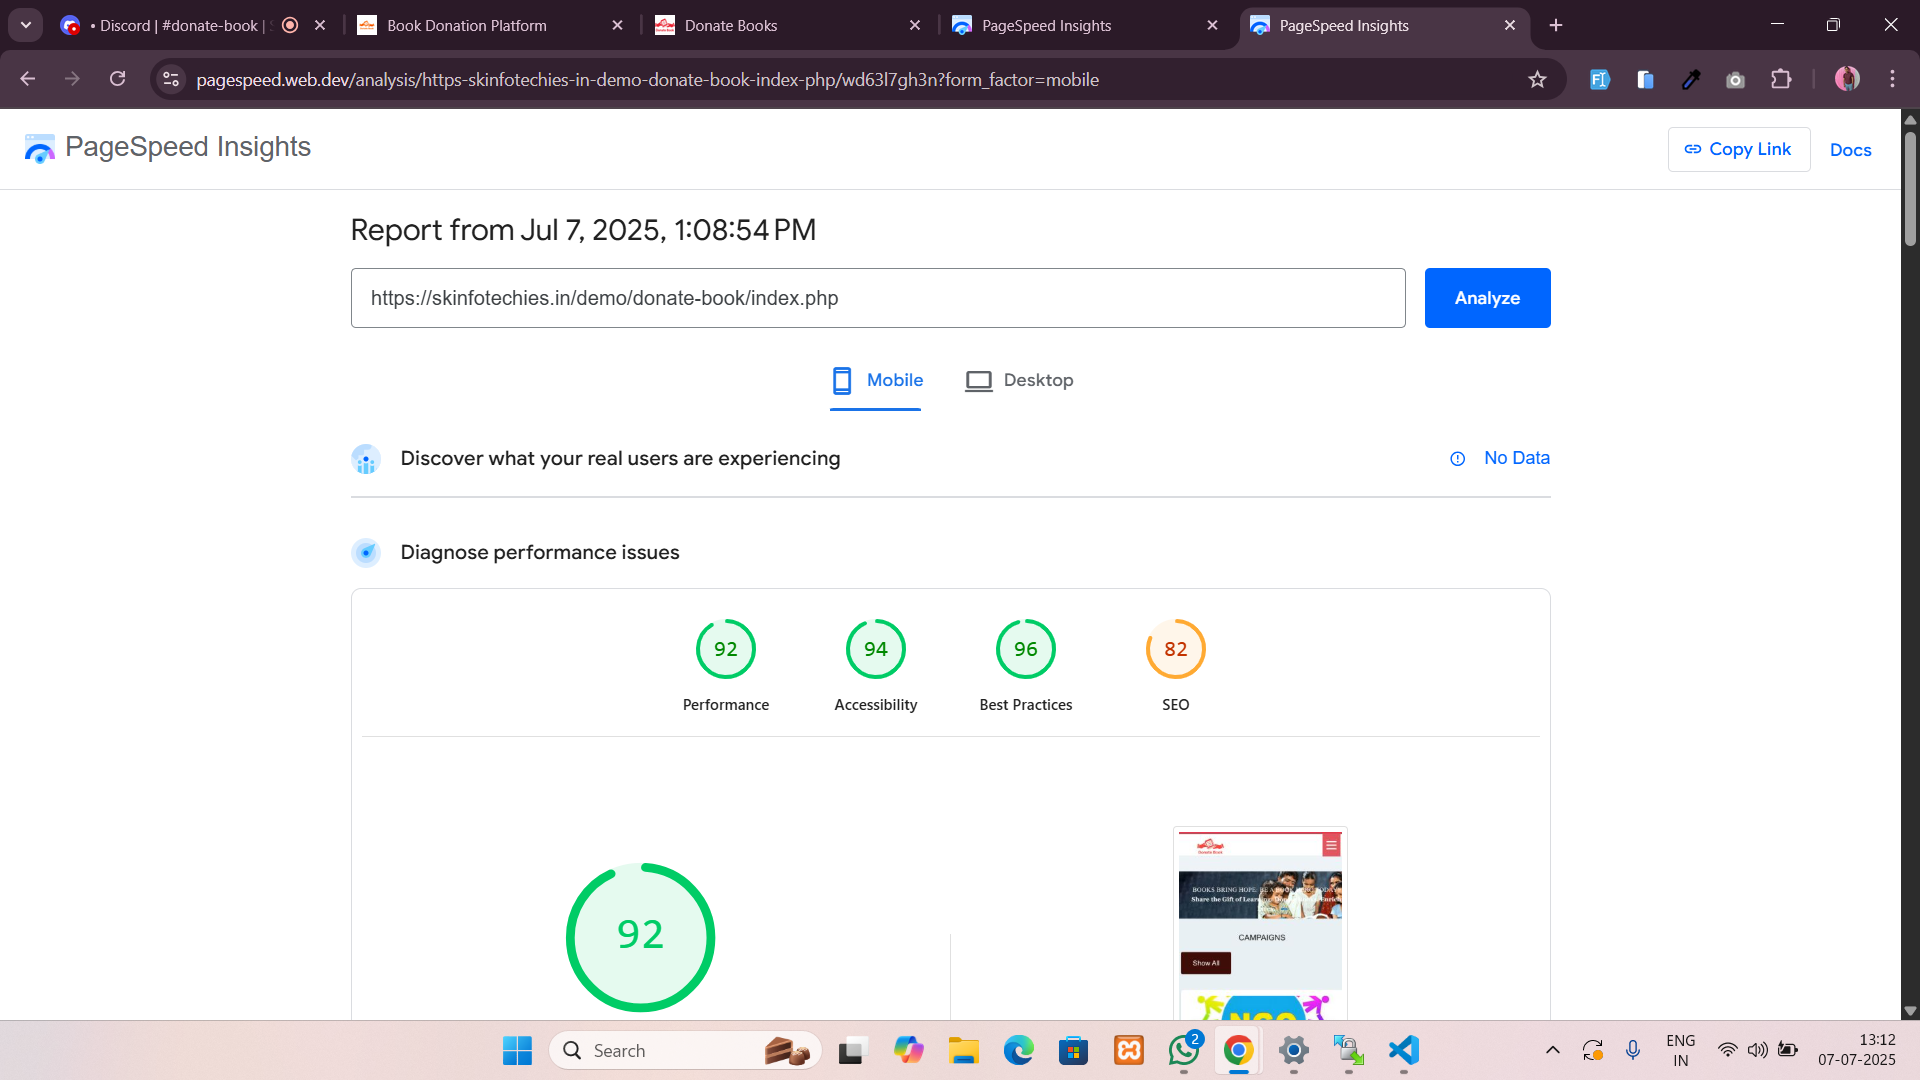Click the Copy Link button
The image size is (1920, 1080).
click(x=1738, y=150)
